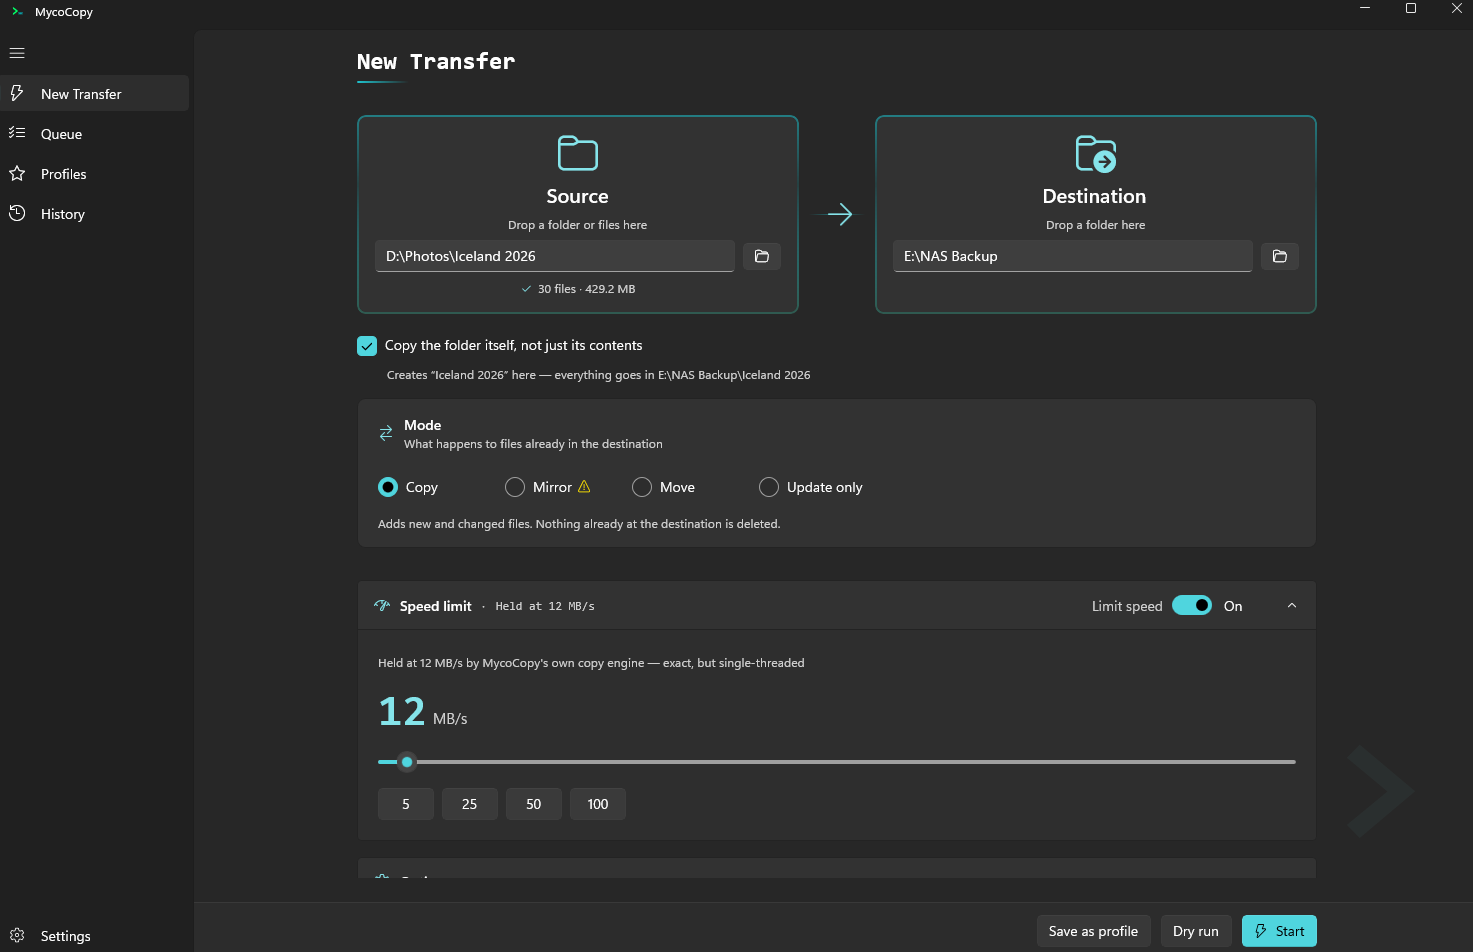Click the speed limit slider thumb

coord(407,762)
